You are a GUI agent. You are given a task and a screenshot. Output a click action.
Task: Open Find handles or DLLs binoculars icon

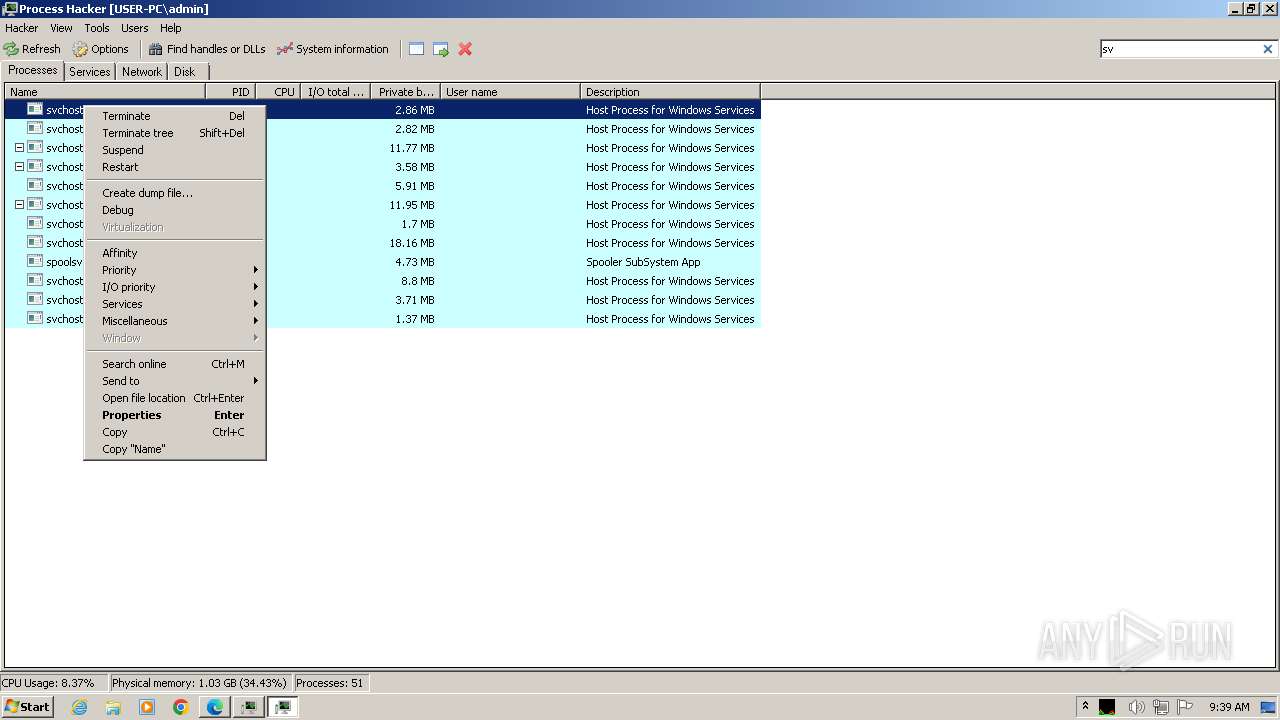point(155,49)
